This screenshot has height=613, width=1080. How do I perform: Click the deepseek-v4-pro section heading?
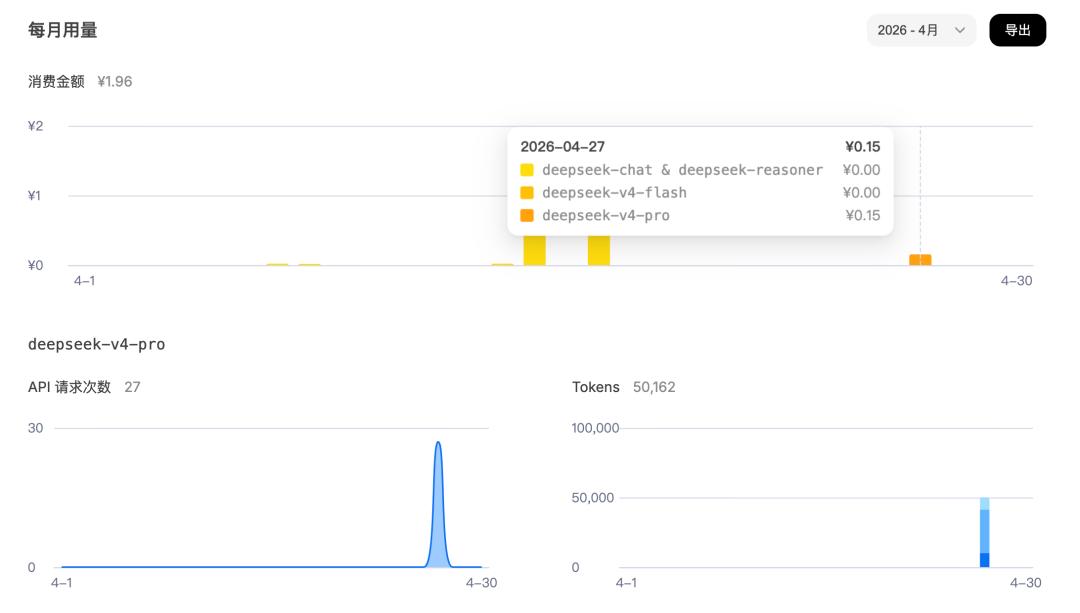pos(96,344)
